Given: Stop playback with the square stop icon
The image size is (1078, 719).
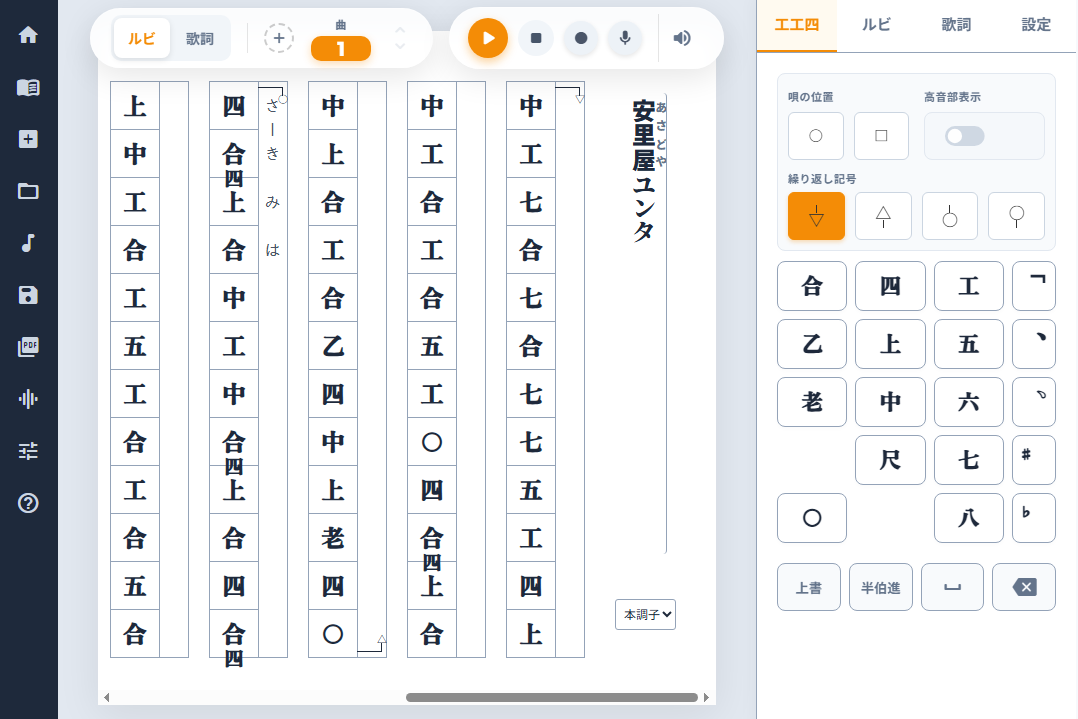Looking at the screenshot, I should [x=536, y=38].
